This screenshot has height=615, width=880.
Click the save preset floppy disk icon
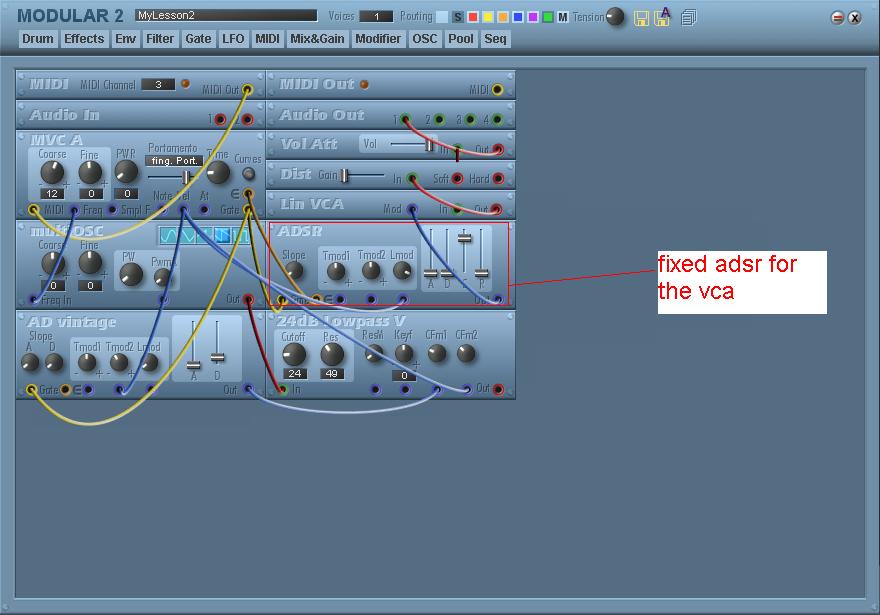coord(641,18)
